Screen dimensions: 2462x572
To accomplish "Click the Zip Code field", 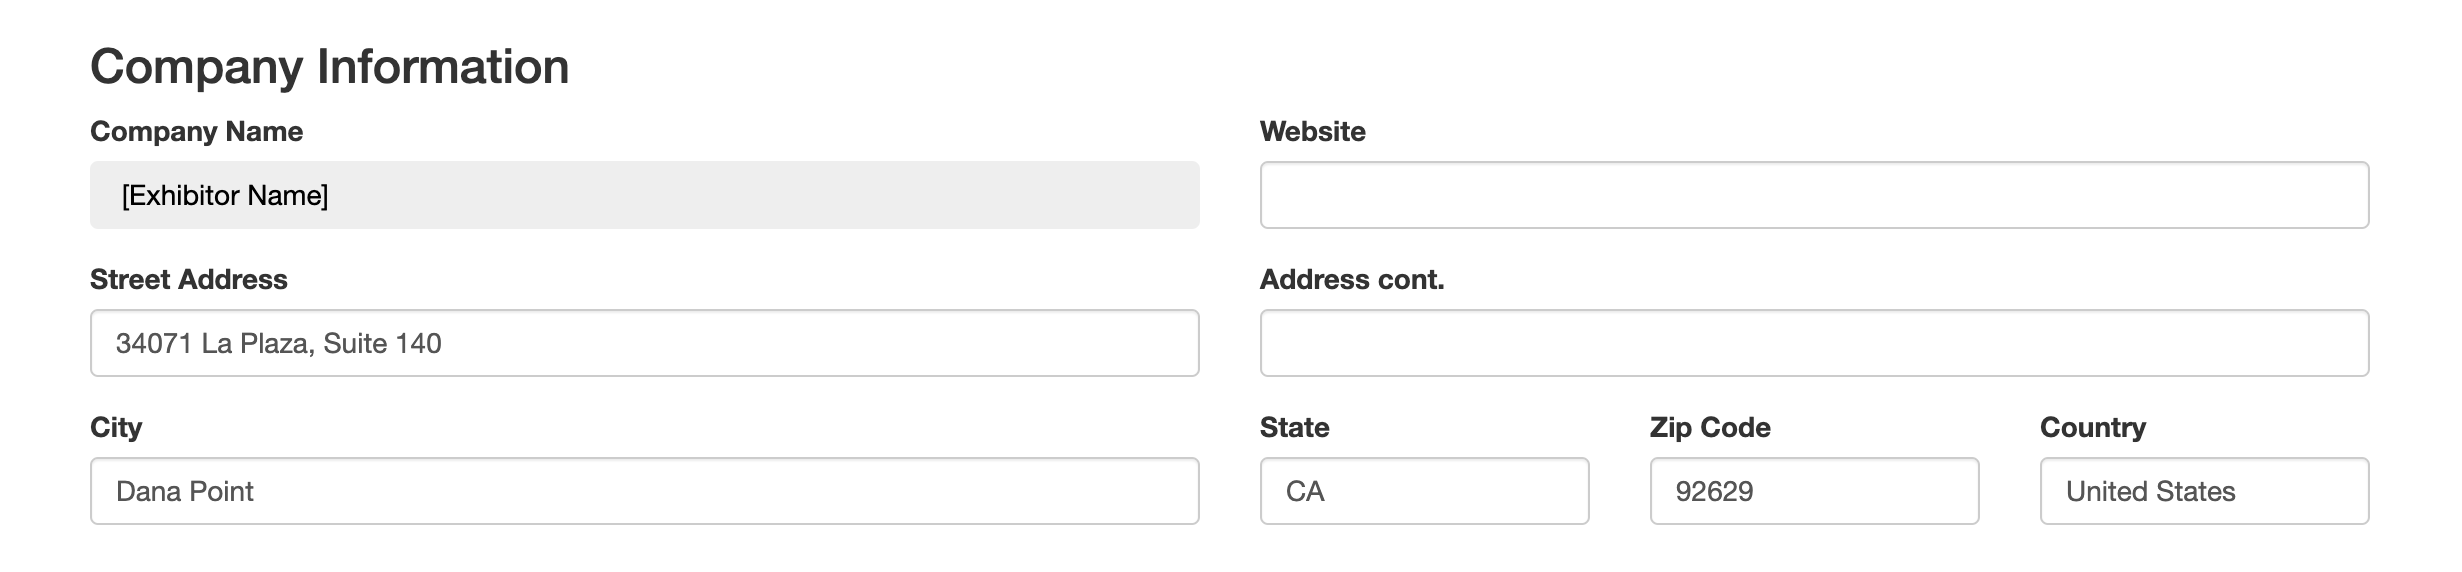I will tap(1814, 491).
